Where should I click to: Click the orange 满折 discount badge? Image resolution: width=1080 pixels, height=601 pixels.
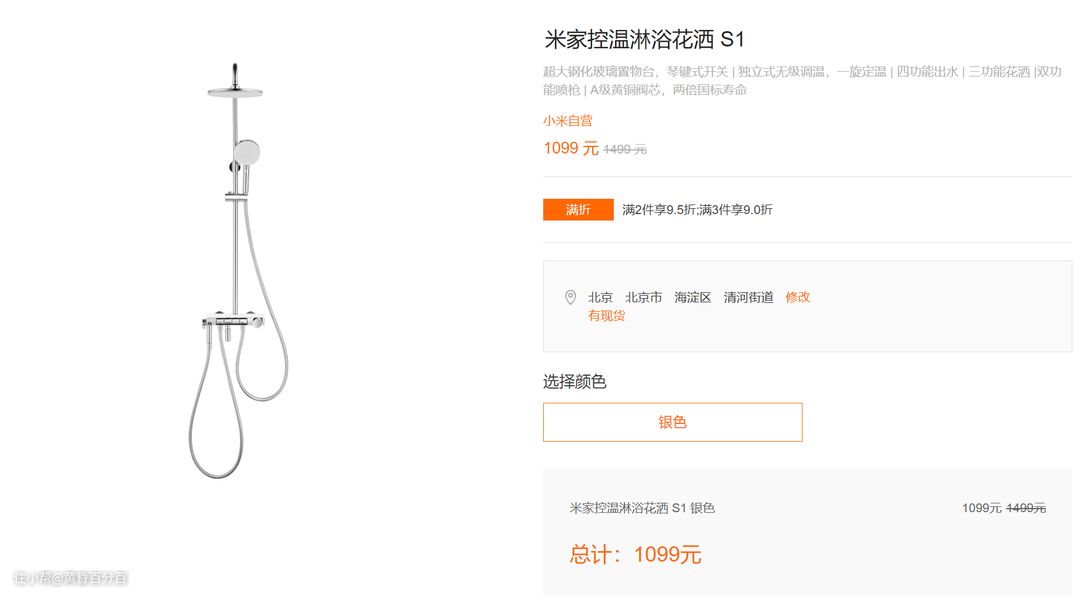tap(578, 209)
